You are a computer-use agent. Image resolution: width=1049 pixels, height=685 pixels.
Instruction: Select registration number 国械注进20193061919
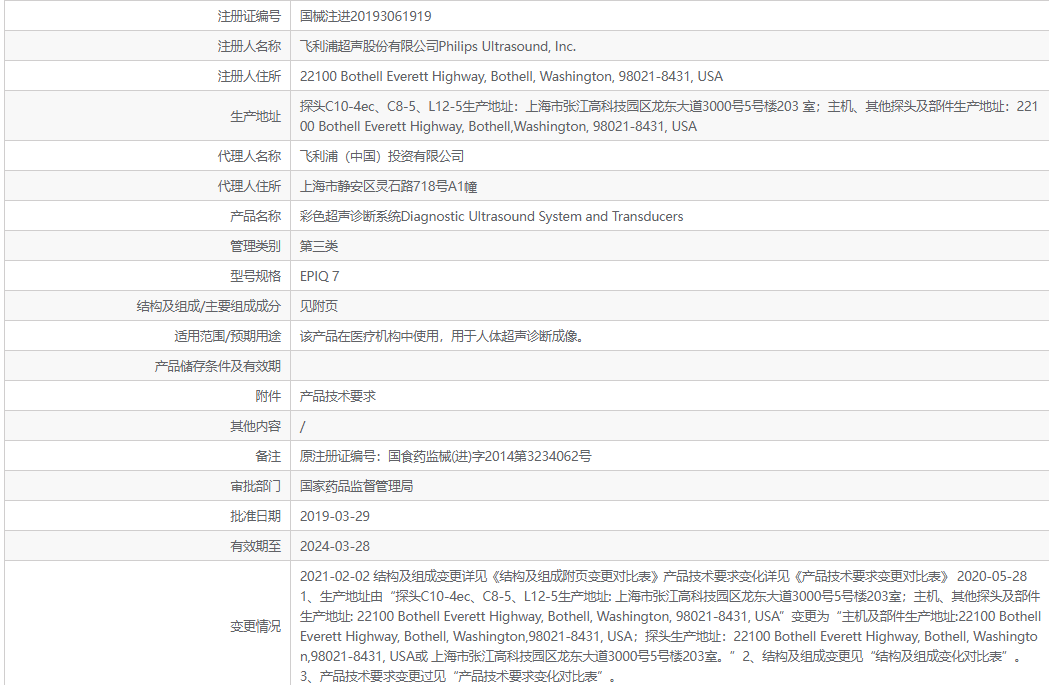[365, 16]
